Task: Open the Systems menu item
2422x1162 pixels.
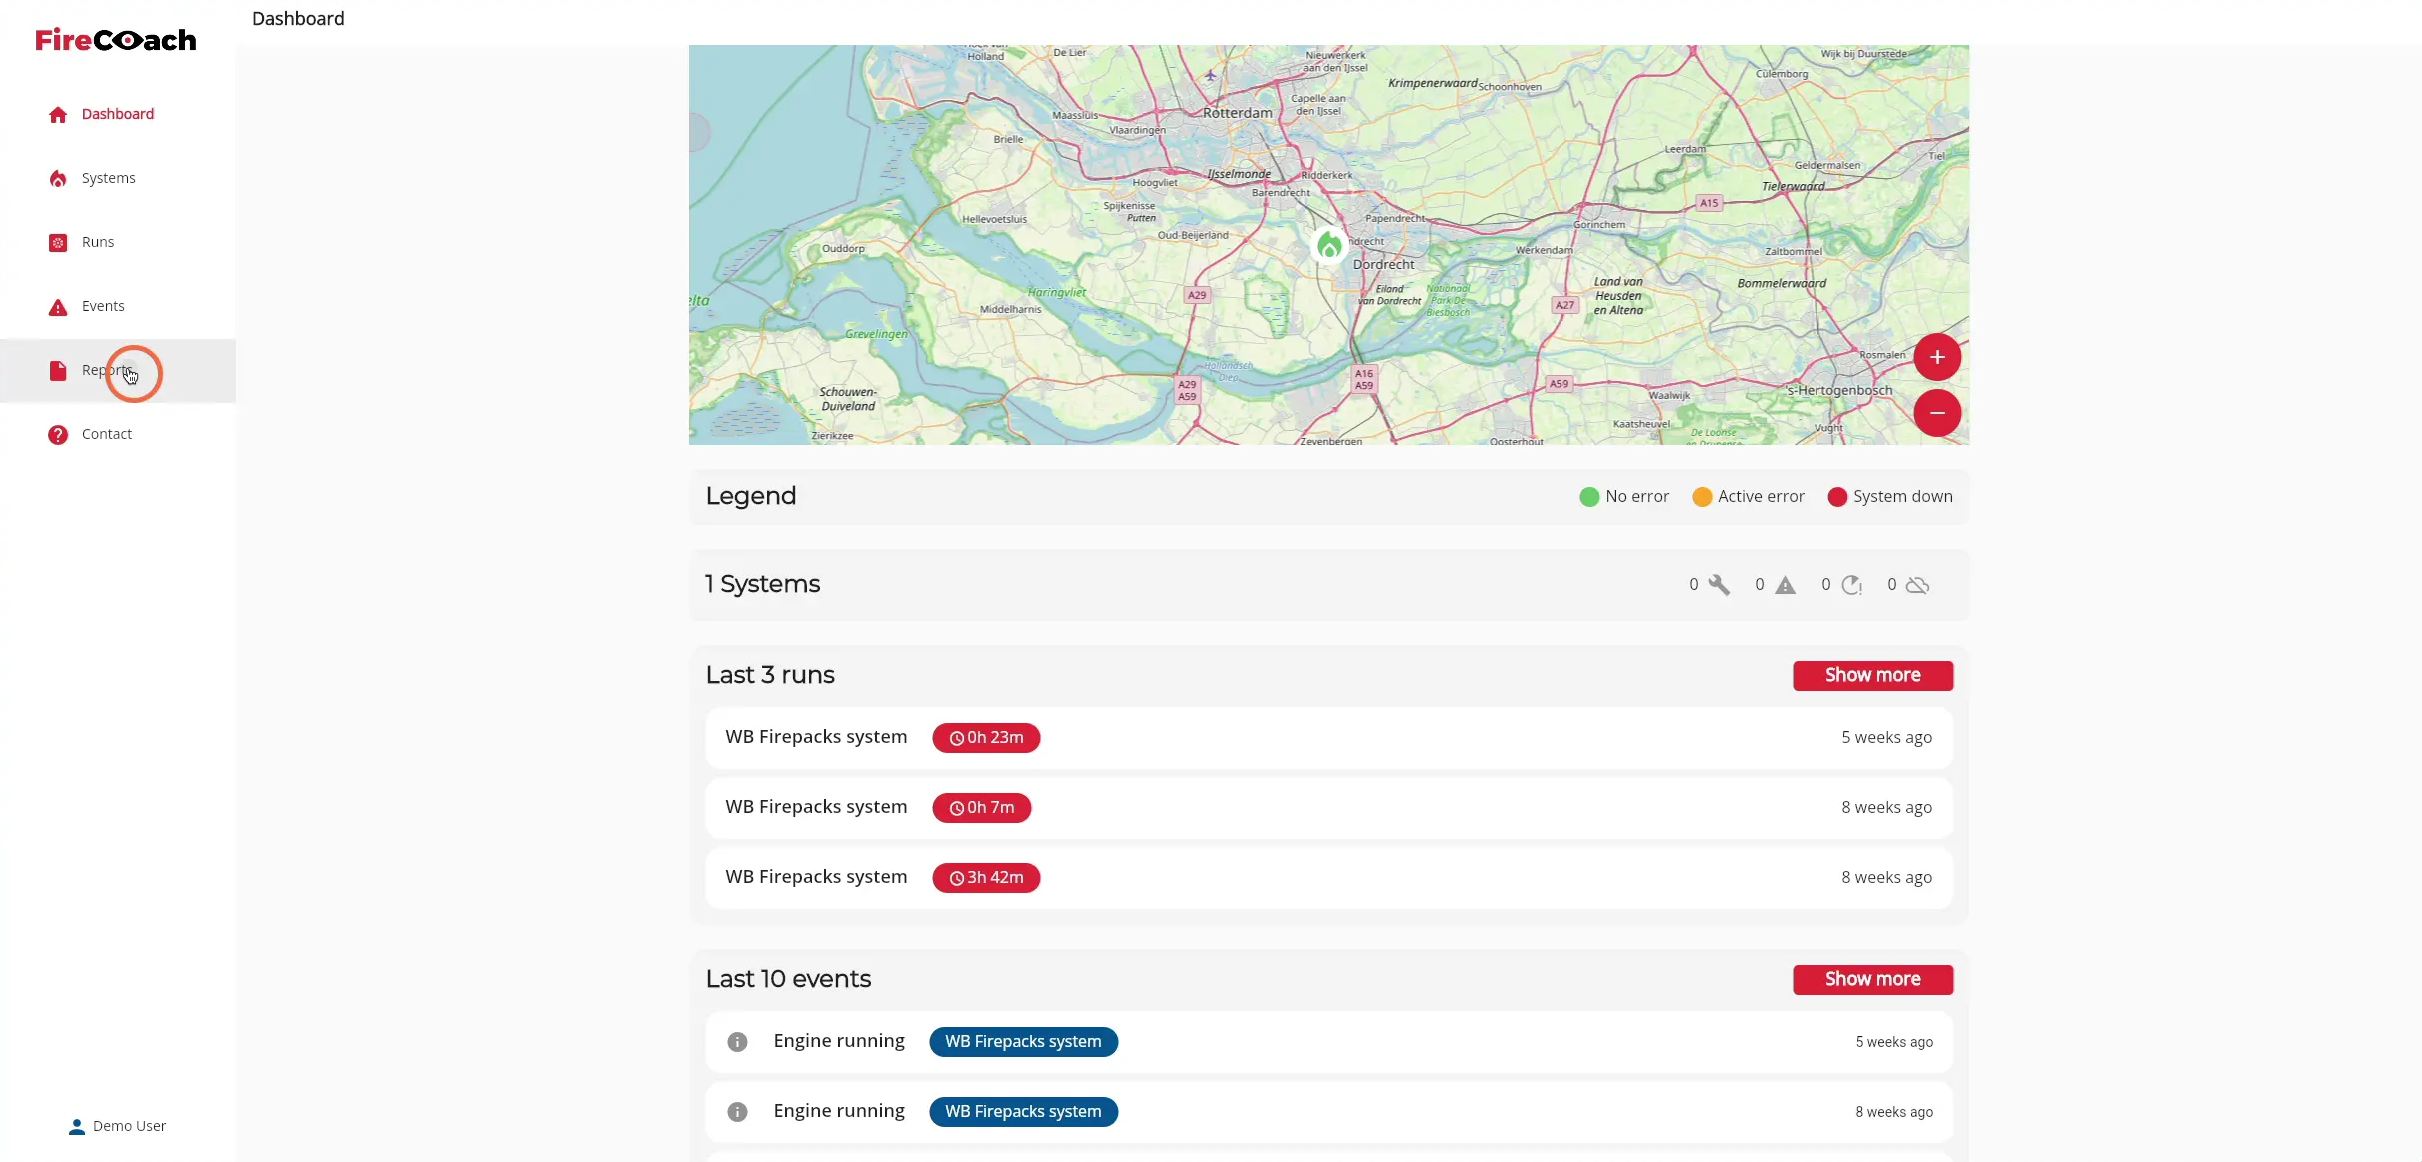Action: (x=118, y=178)
